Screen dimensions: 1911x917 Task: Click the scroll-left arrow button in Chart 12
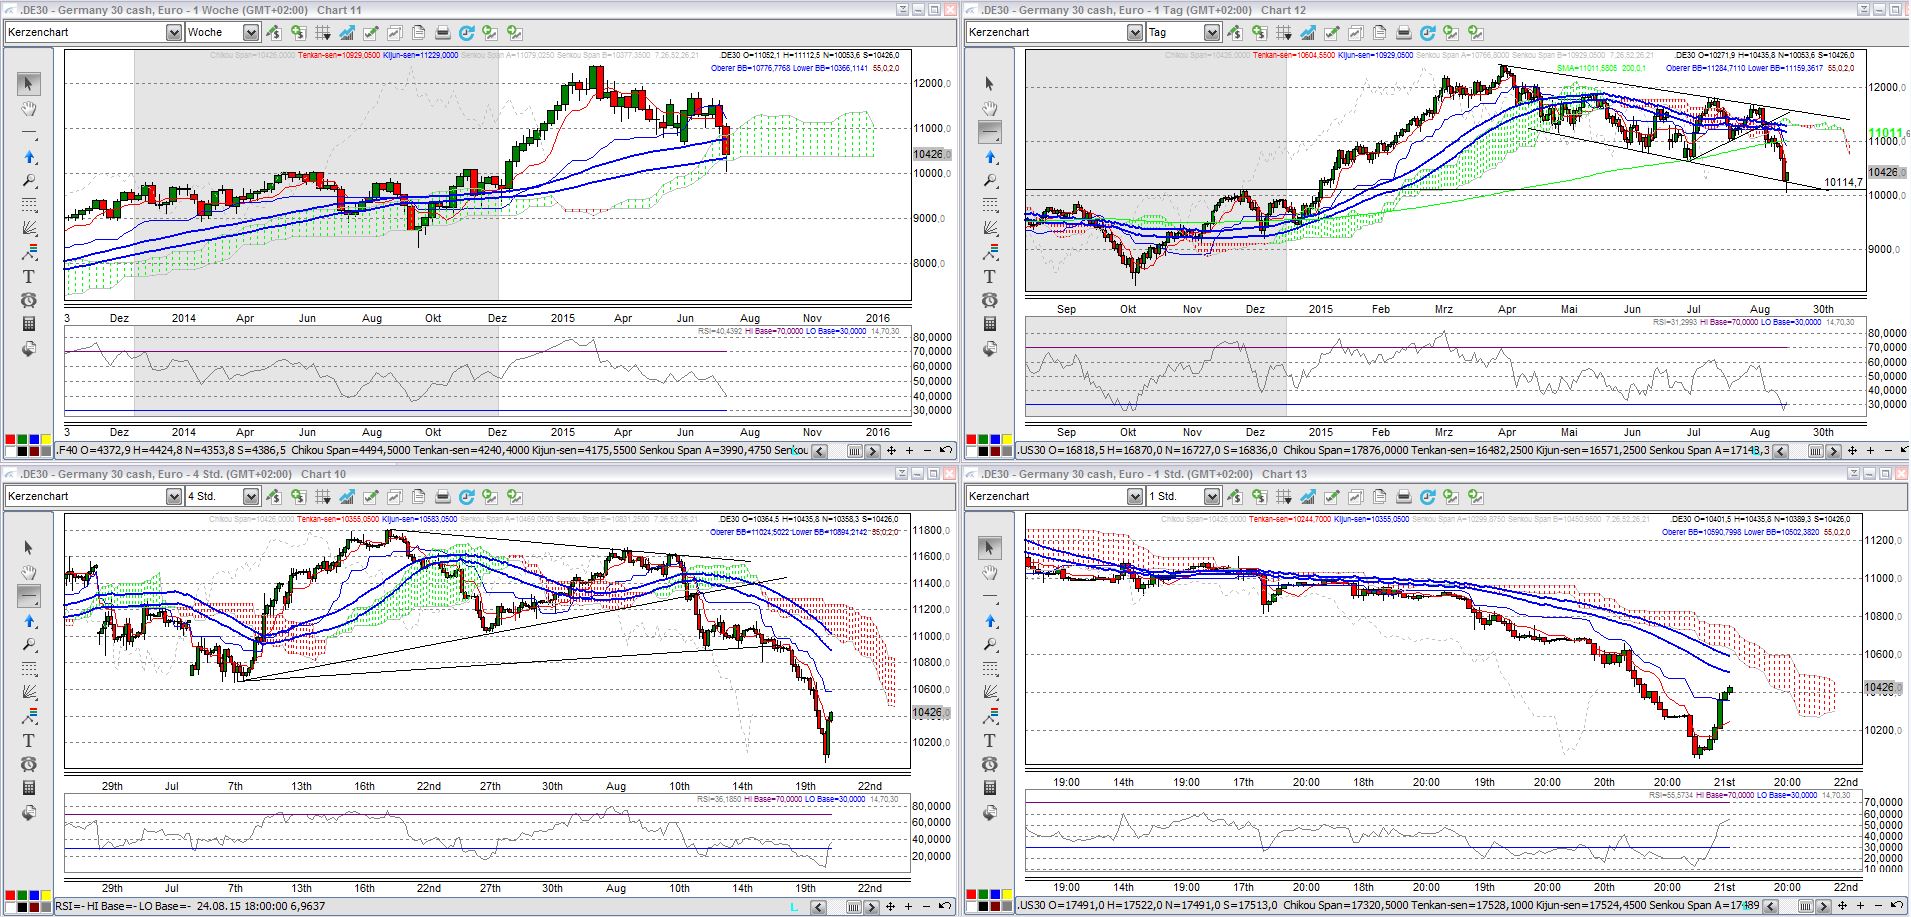click(1780, 451)
